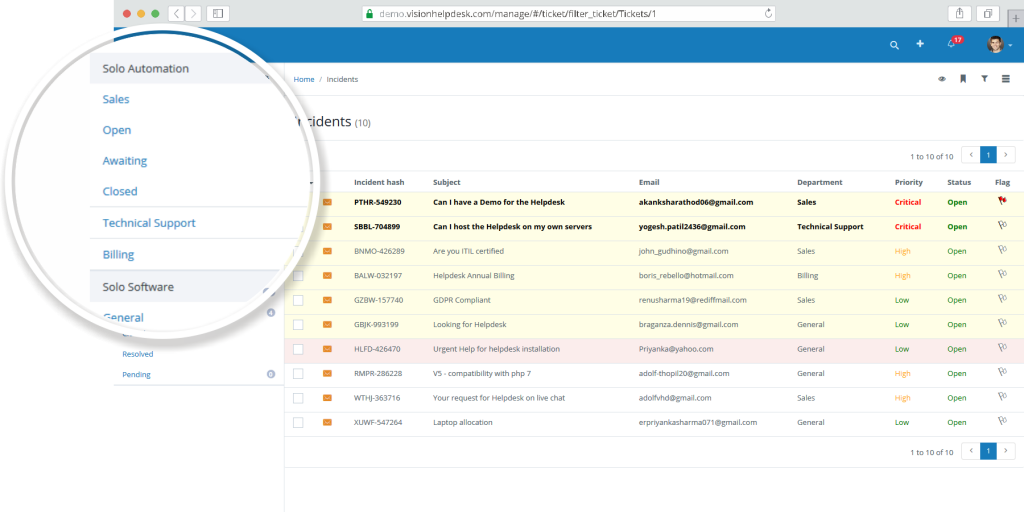The image size is (1024, 512).
Task: Open the filter funnel icon
Action: [x=984, y=79]
